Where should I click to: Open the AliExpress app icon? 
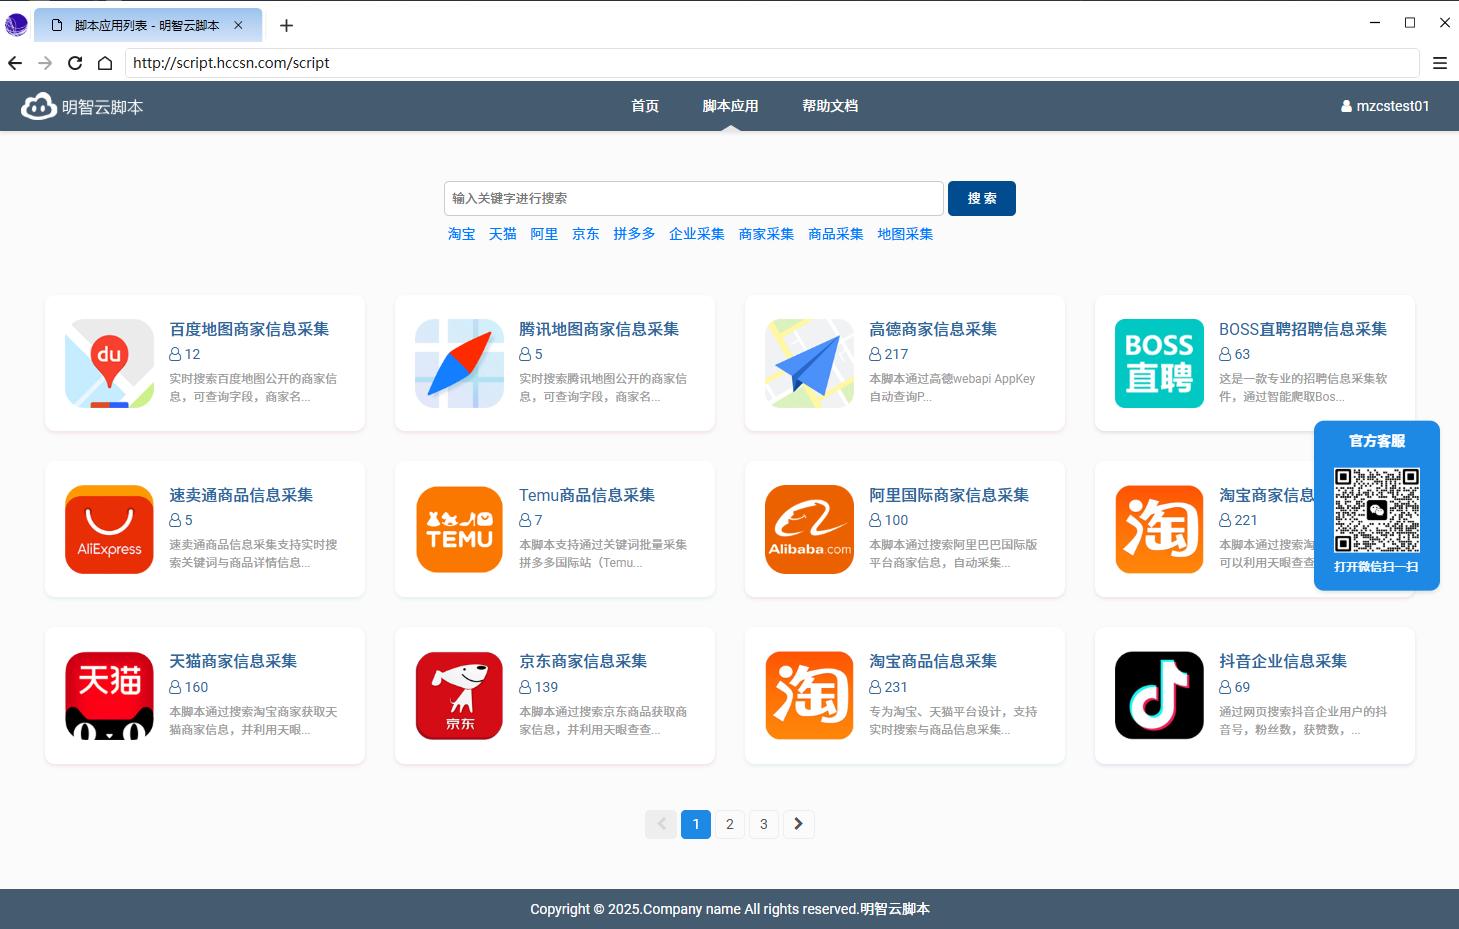click(109, 529)
